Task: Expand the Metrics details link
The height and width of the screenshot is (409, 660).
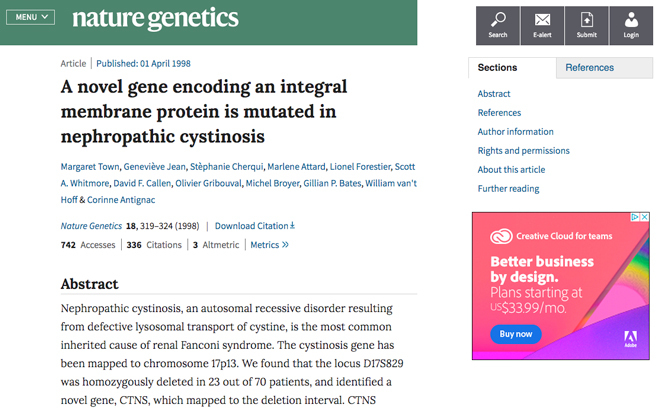Action: [x=269, y=244]
